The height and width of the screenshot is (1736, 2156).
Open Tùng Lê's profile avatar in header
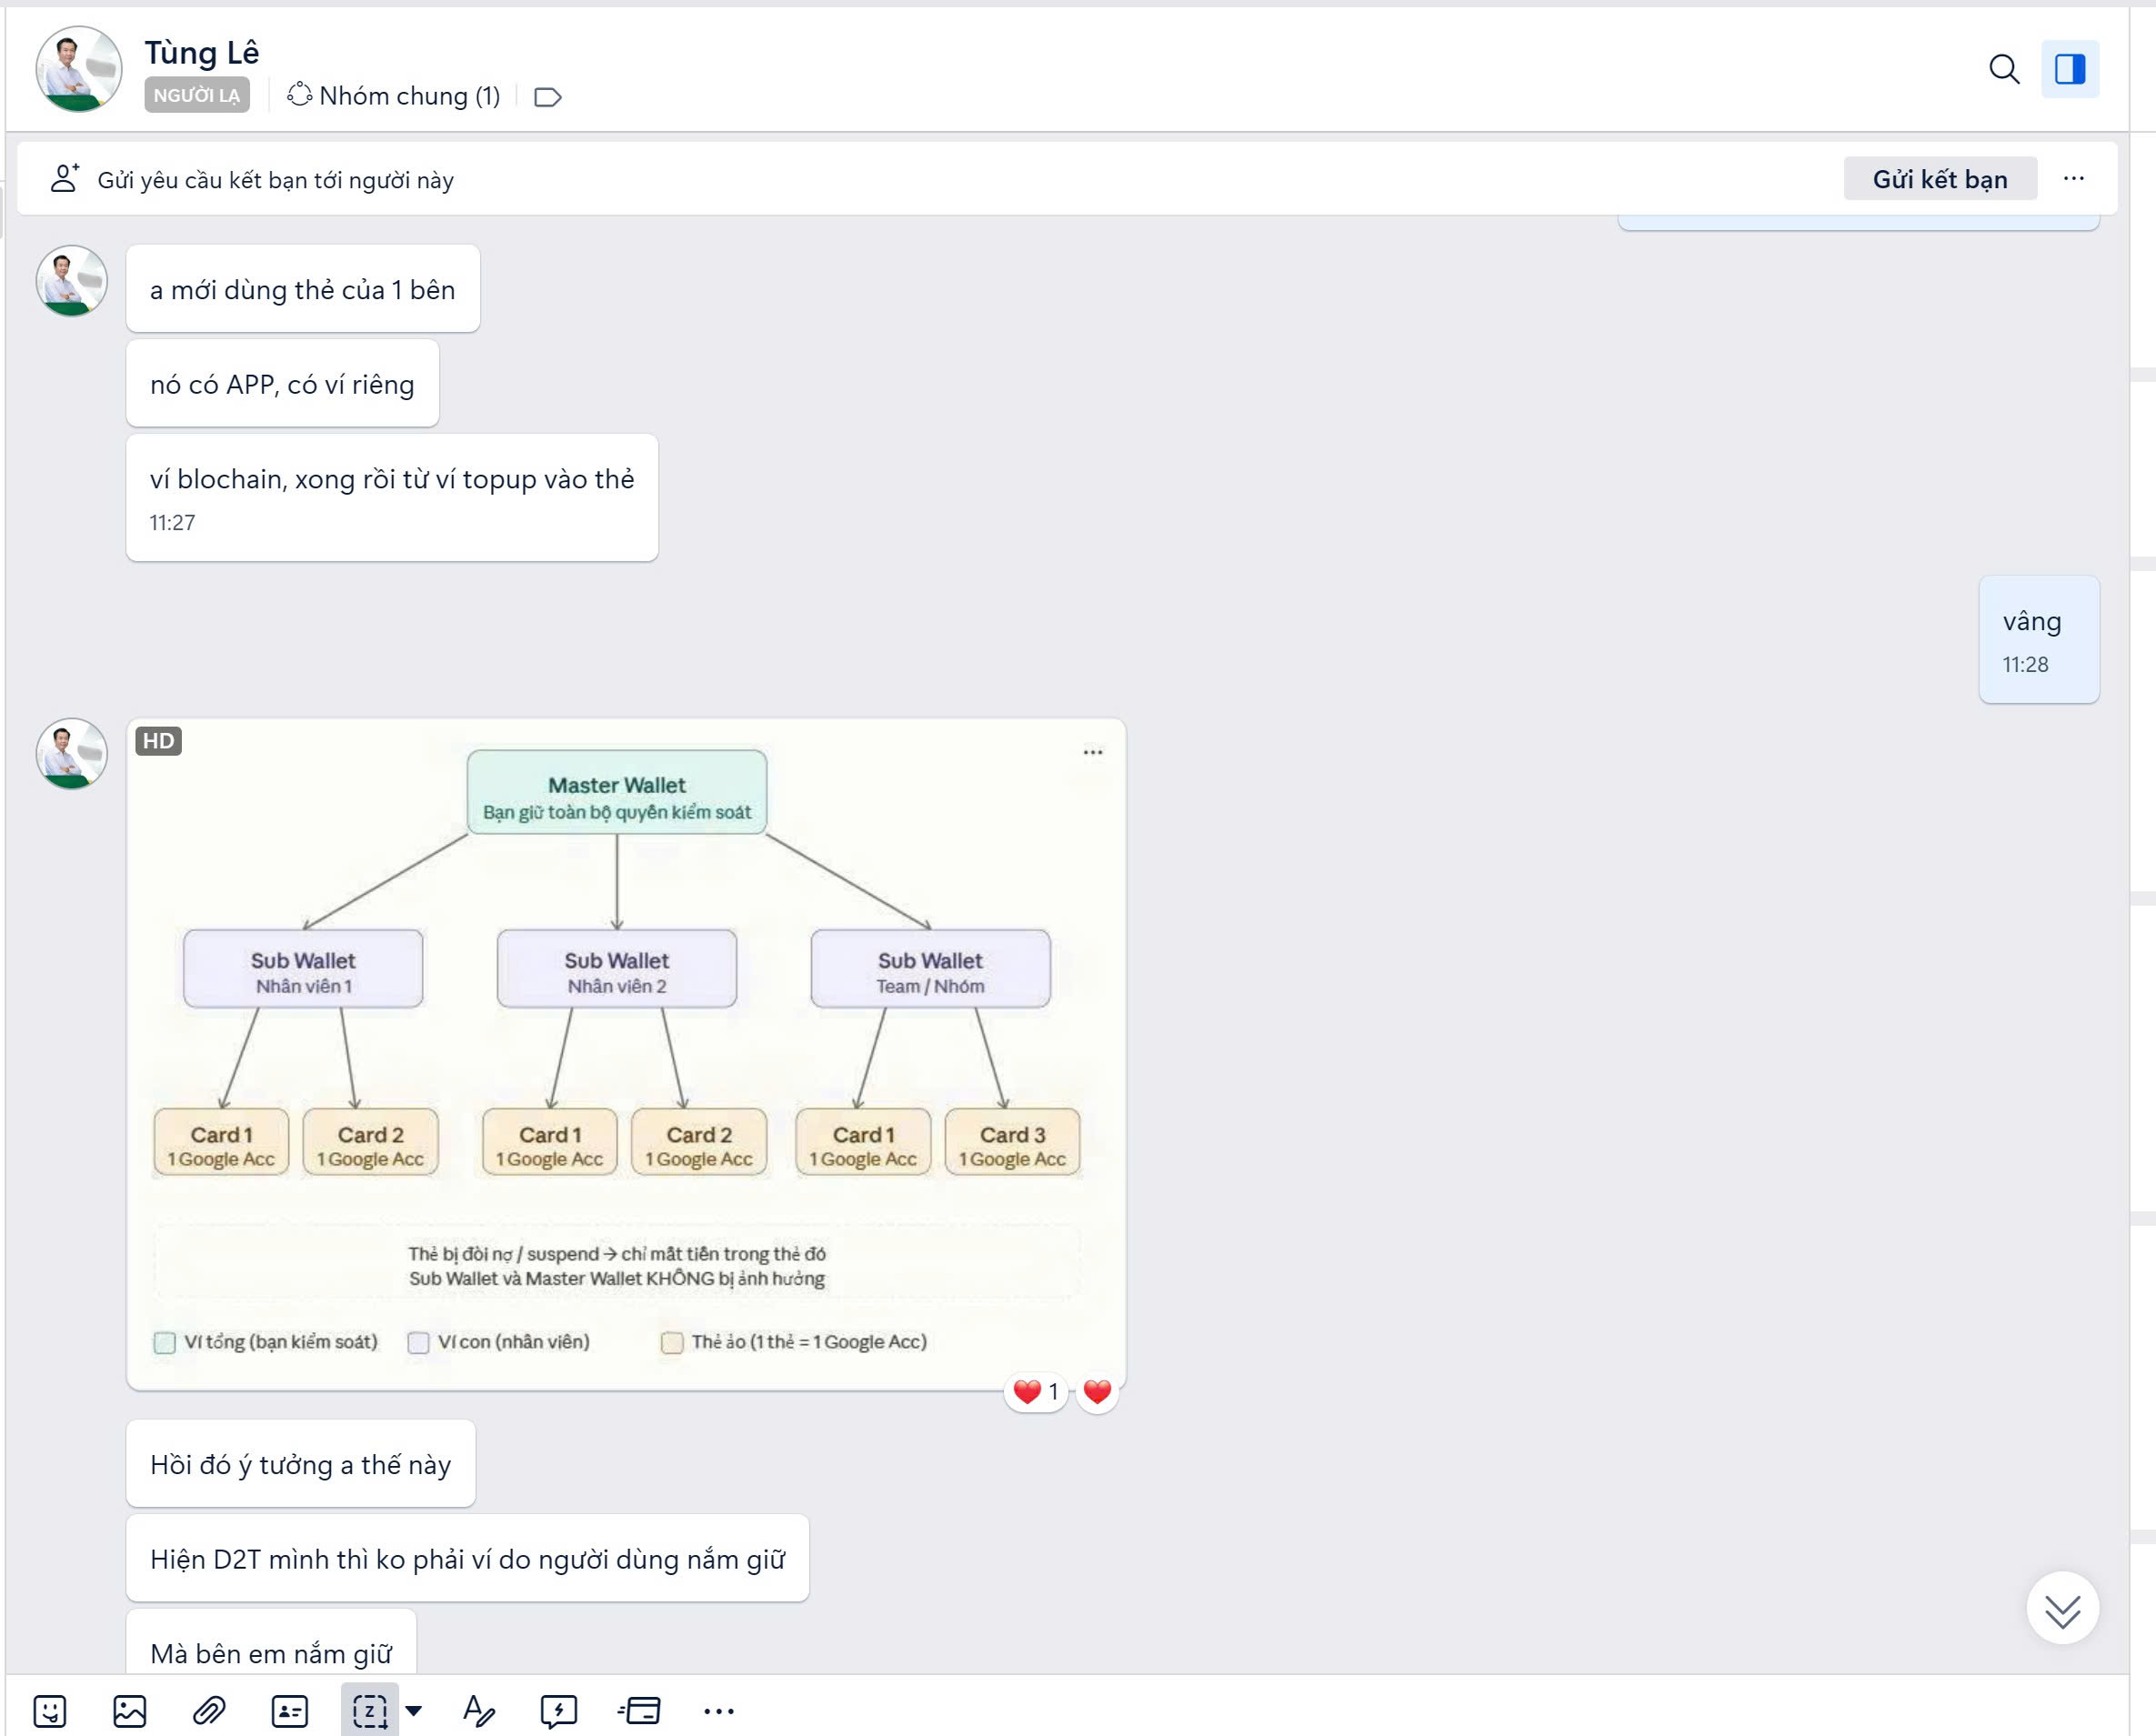click(x=78, y=68)
